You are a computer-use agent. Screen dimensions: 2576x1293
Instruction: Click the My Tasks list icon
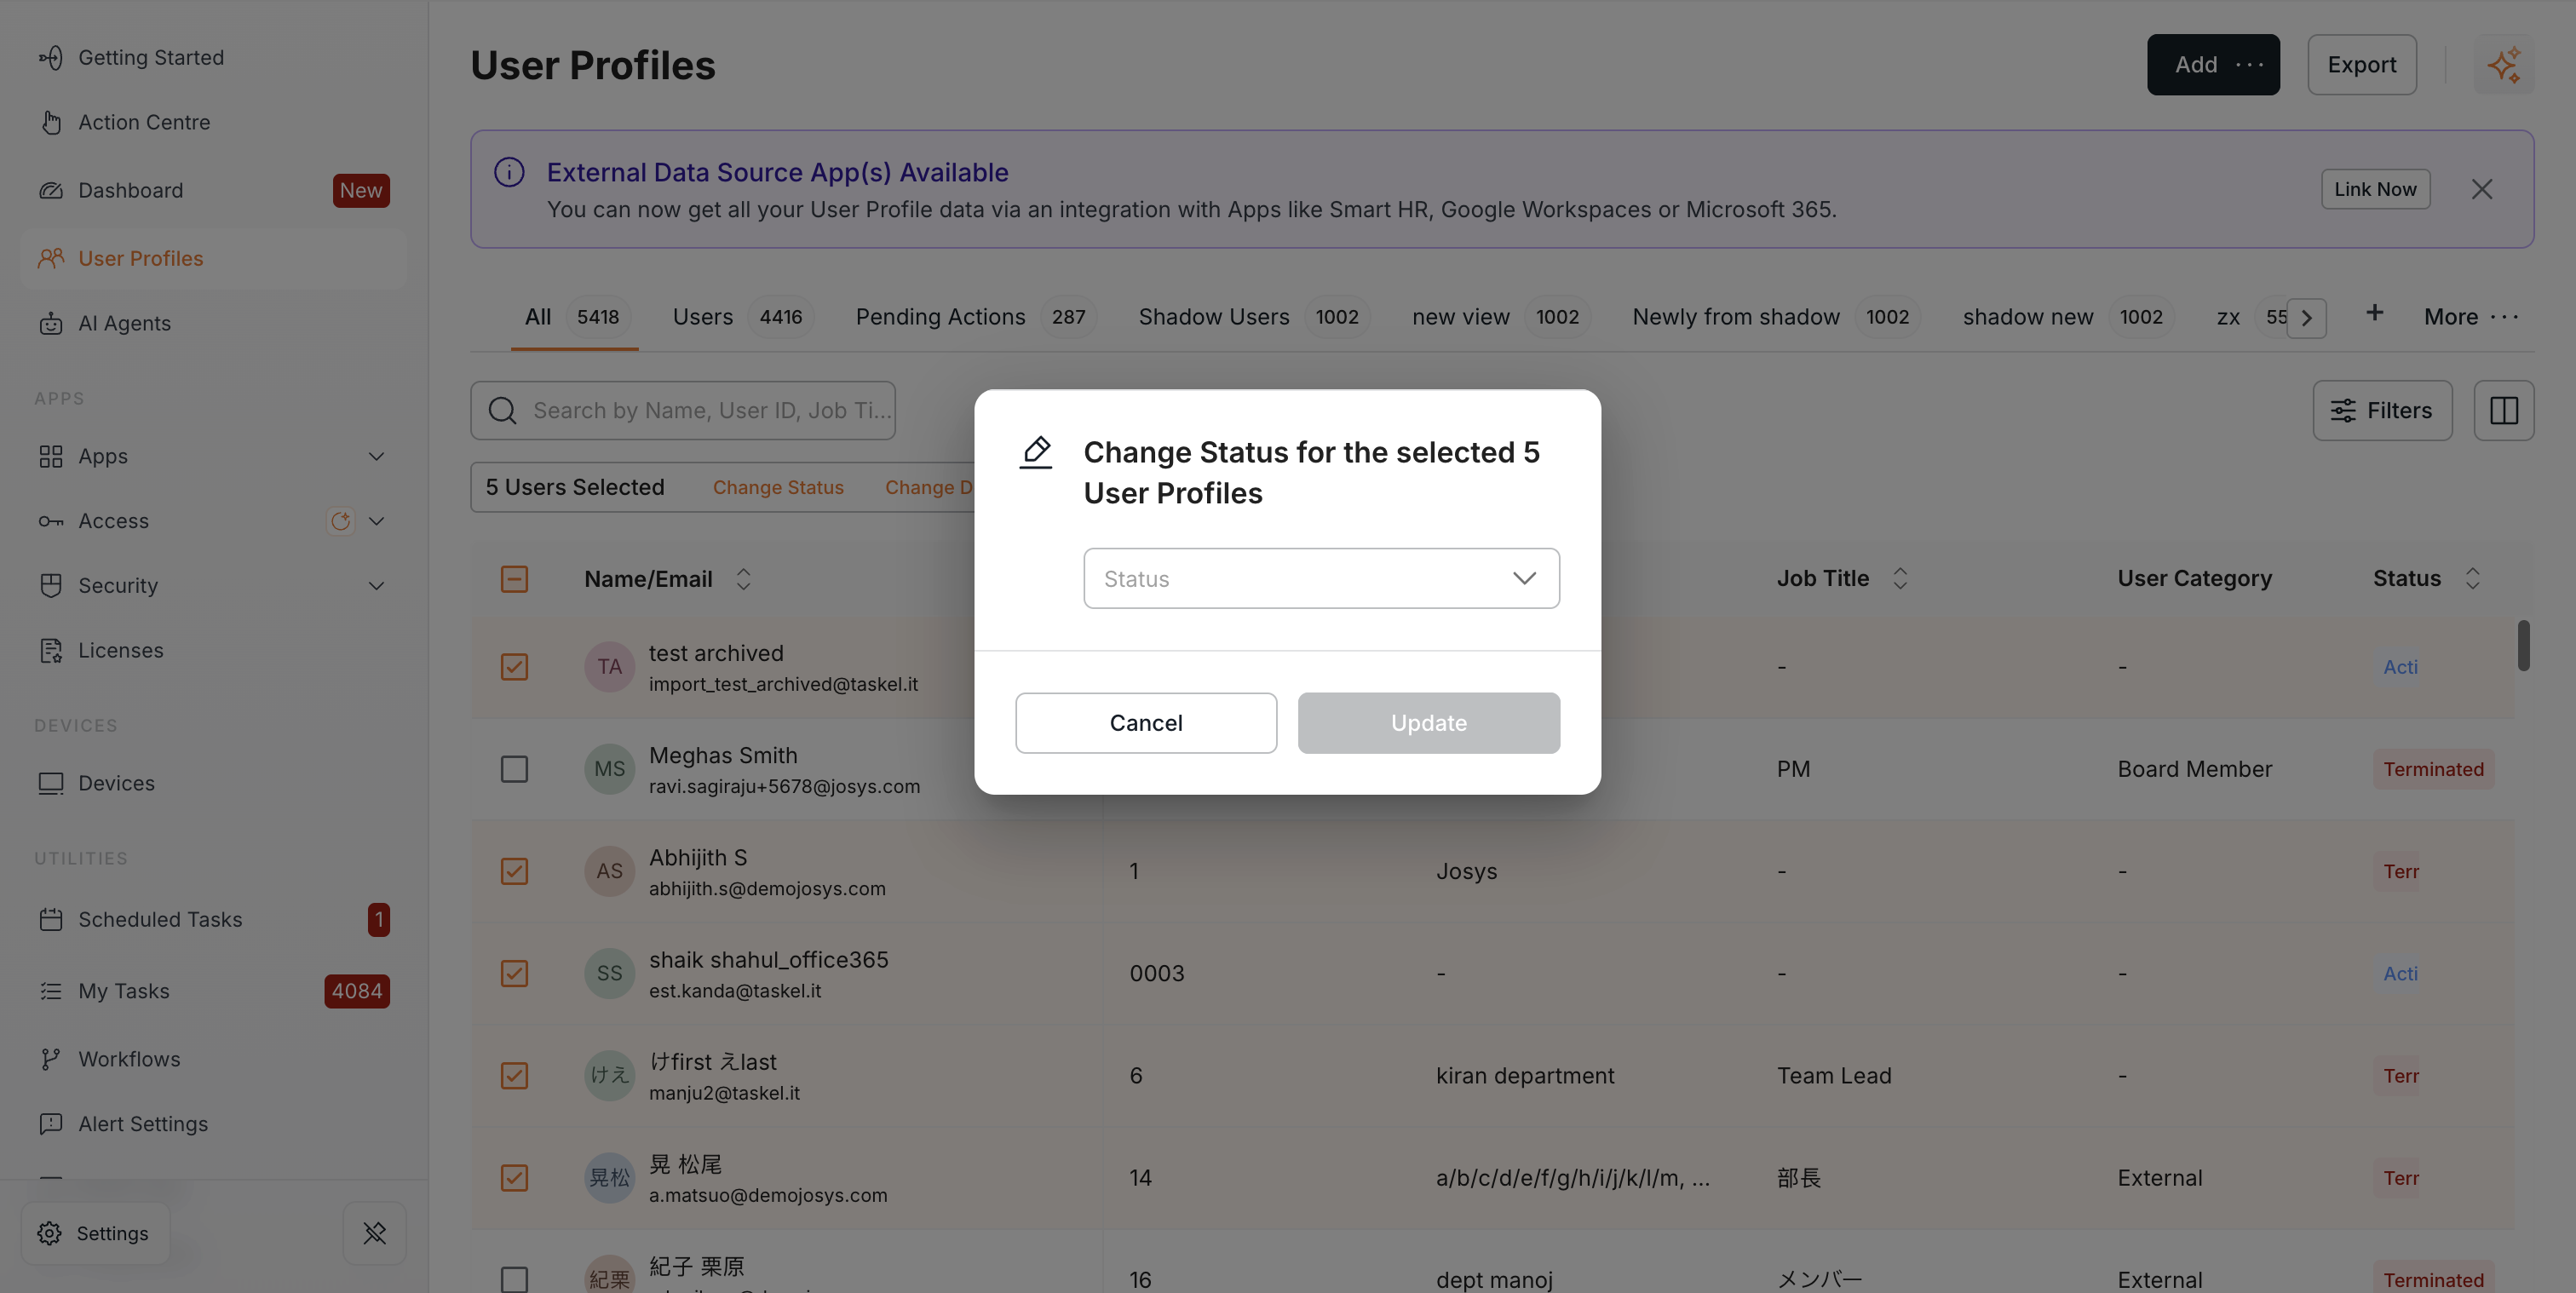(x=51, y=991)
